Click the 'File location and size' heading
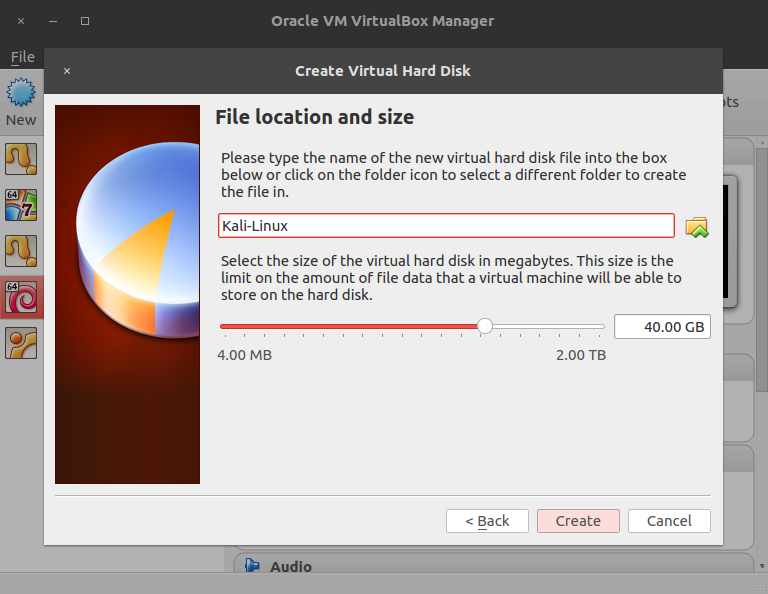768x594 pixels. pos(314,117)
